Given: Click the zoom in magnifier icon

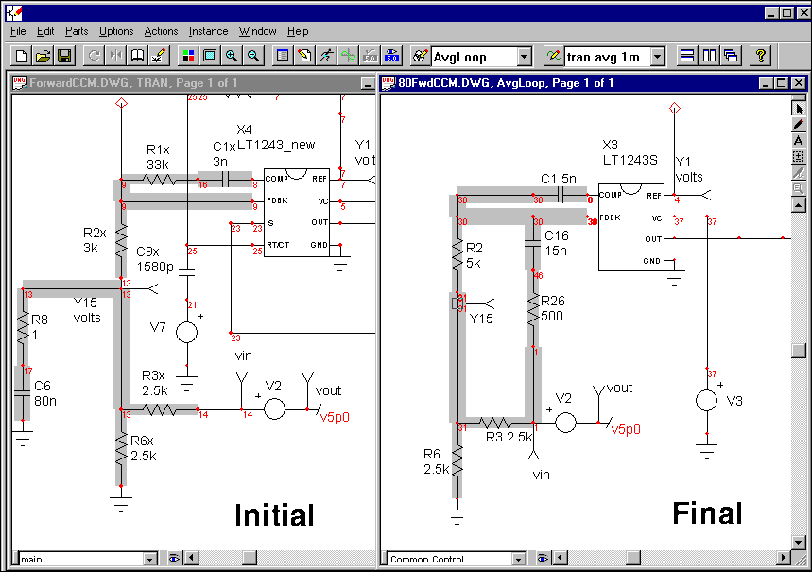Looking at the screenshot, I should tap(232, 56).
